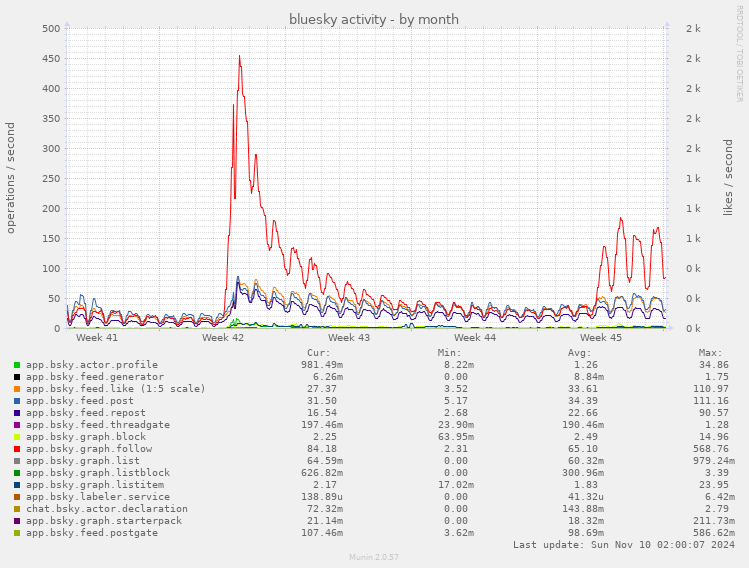749x568 pixels.
Task: Click the gray app.bsky.graph.list legend swatch
Action: (17, 461)
